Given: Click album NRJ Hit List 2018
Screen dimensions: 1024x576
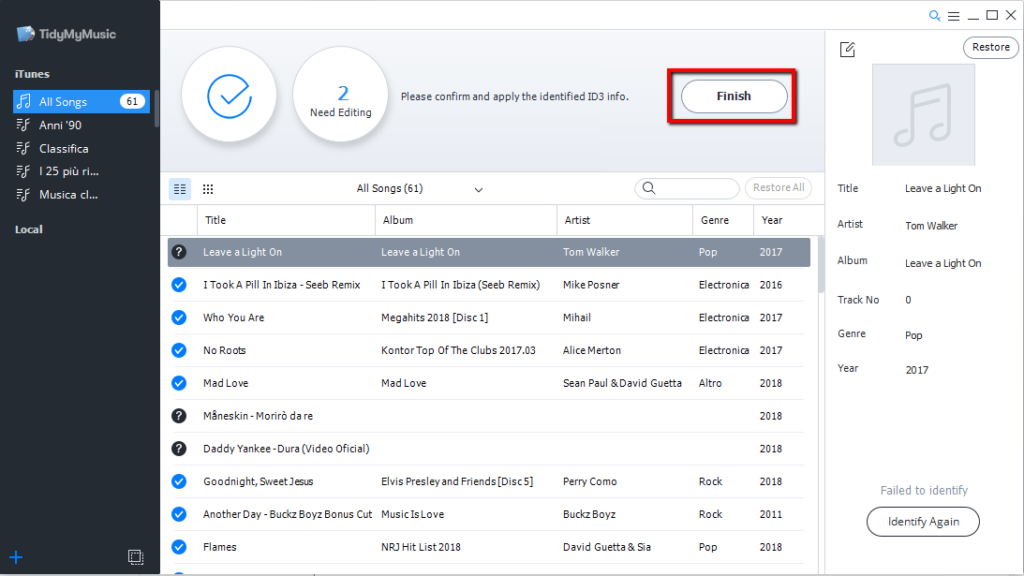Looking at the screenshot, I should pos(421,547).
